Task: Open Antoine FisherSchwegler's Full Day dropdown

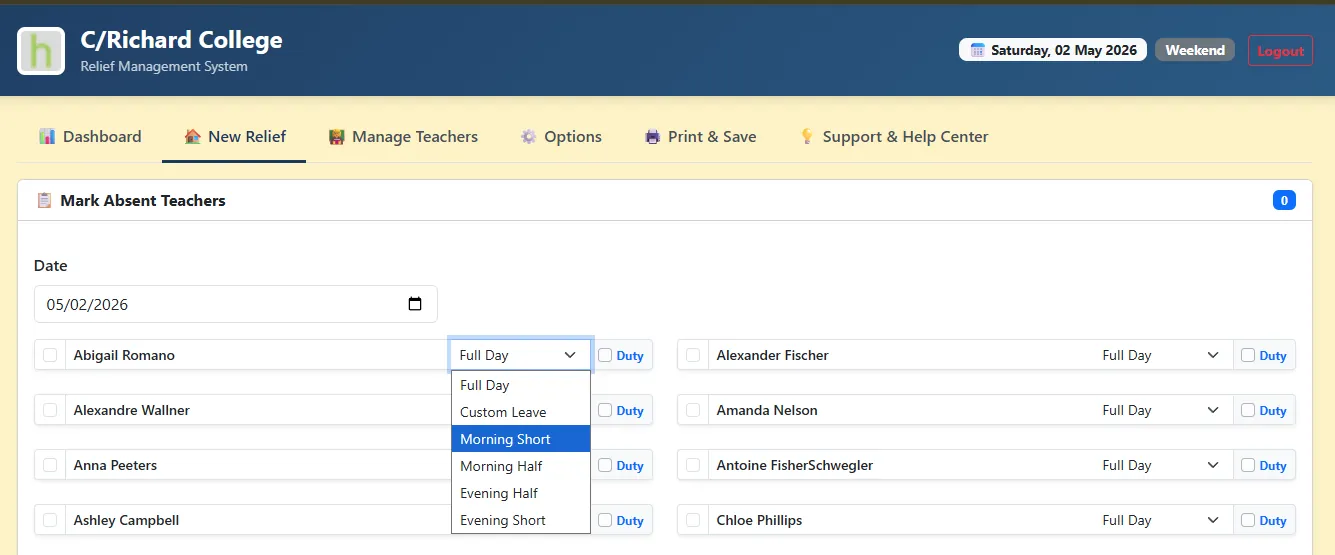Action: tap(1163, 465)
